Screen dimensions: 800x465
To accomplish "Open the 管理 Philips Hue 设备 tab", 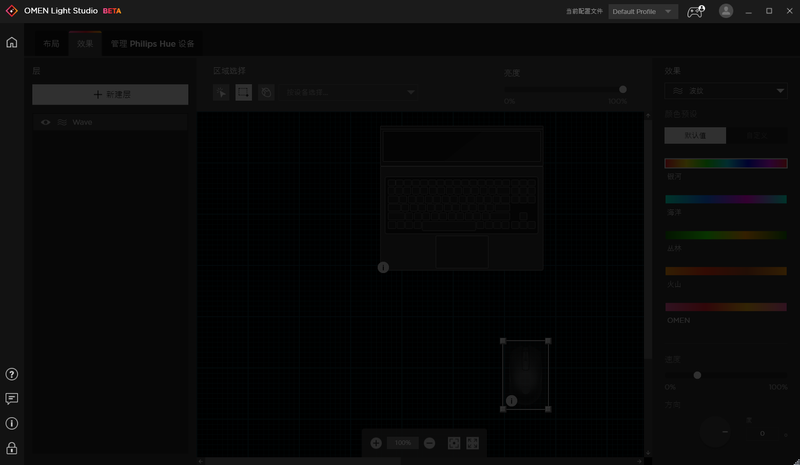I will (x=152, y=44).
